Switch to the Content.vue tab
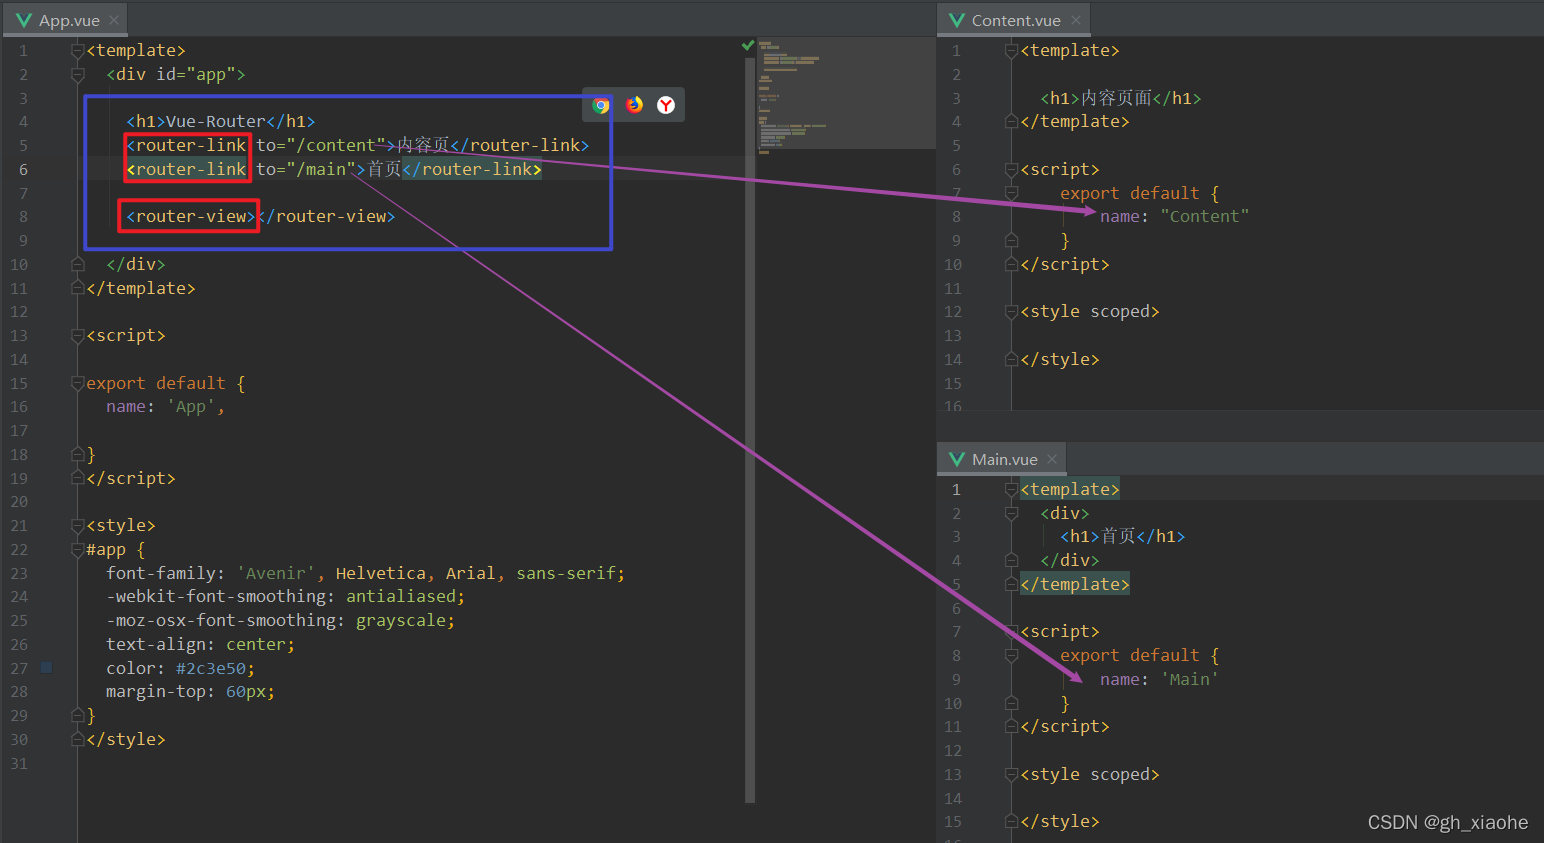The image size is (1544, 843). [x=1014, y=20]
